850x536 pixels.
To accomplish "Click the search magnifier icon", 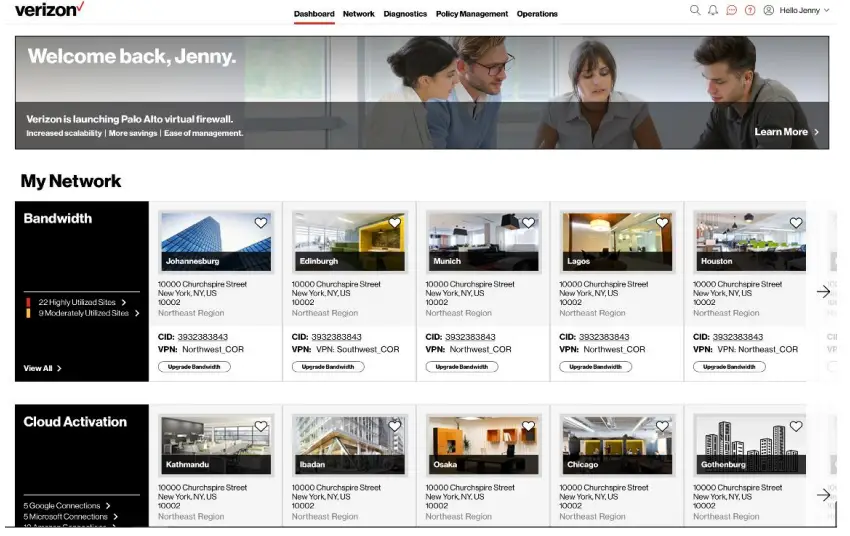I will click(x=694, y=10).
